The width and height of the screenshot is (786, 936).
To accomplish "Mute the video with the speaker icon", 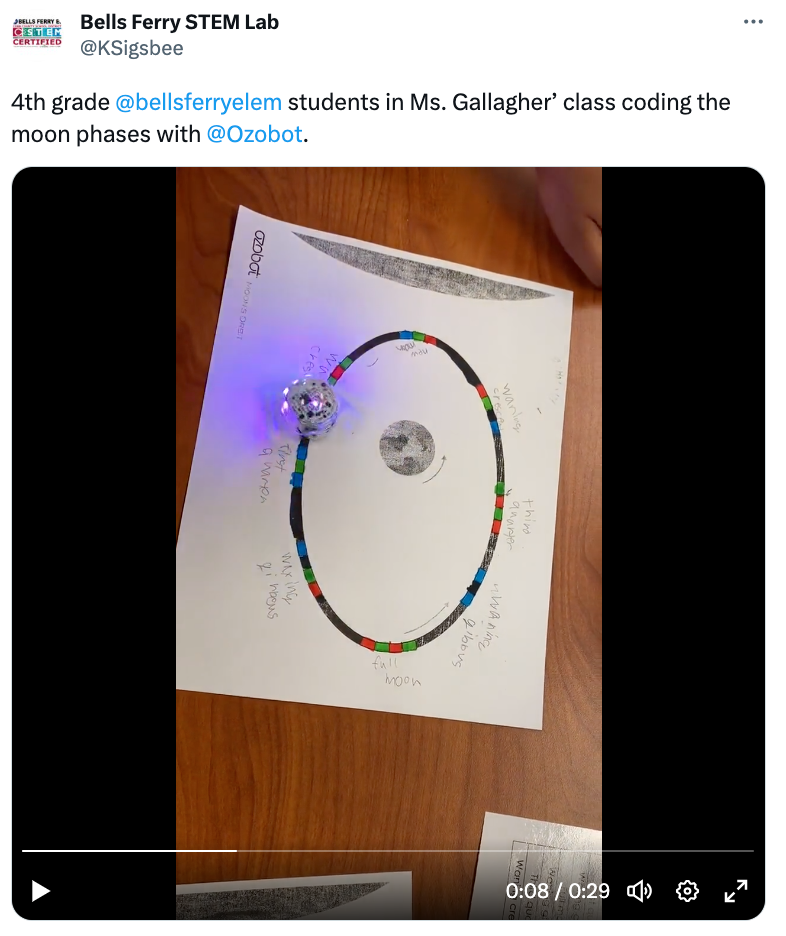I will pyautogui.click(x=639, y=891).
